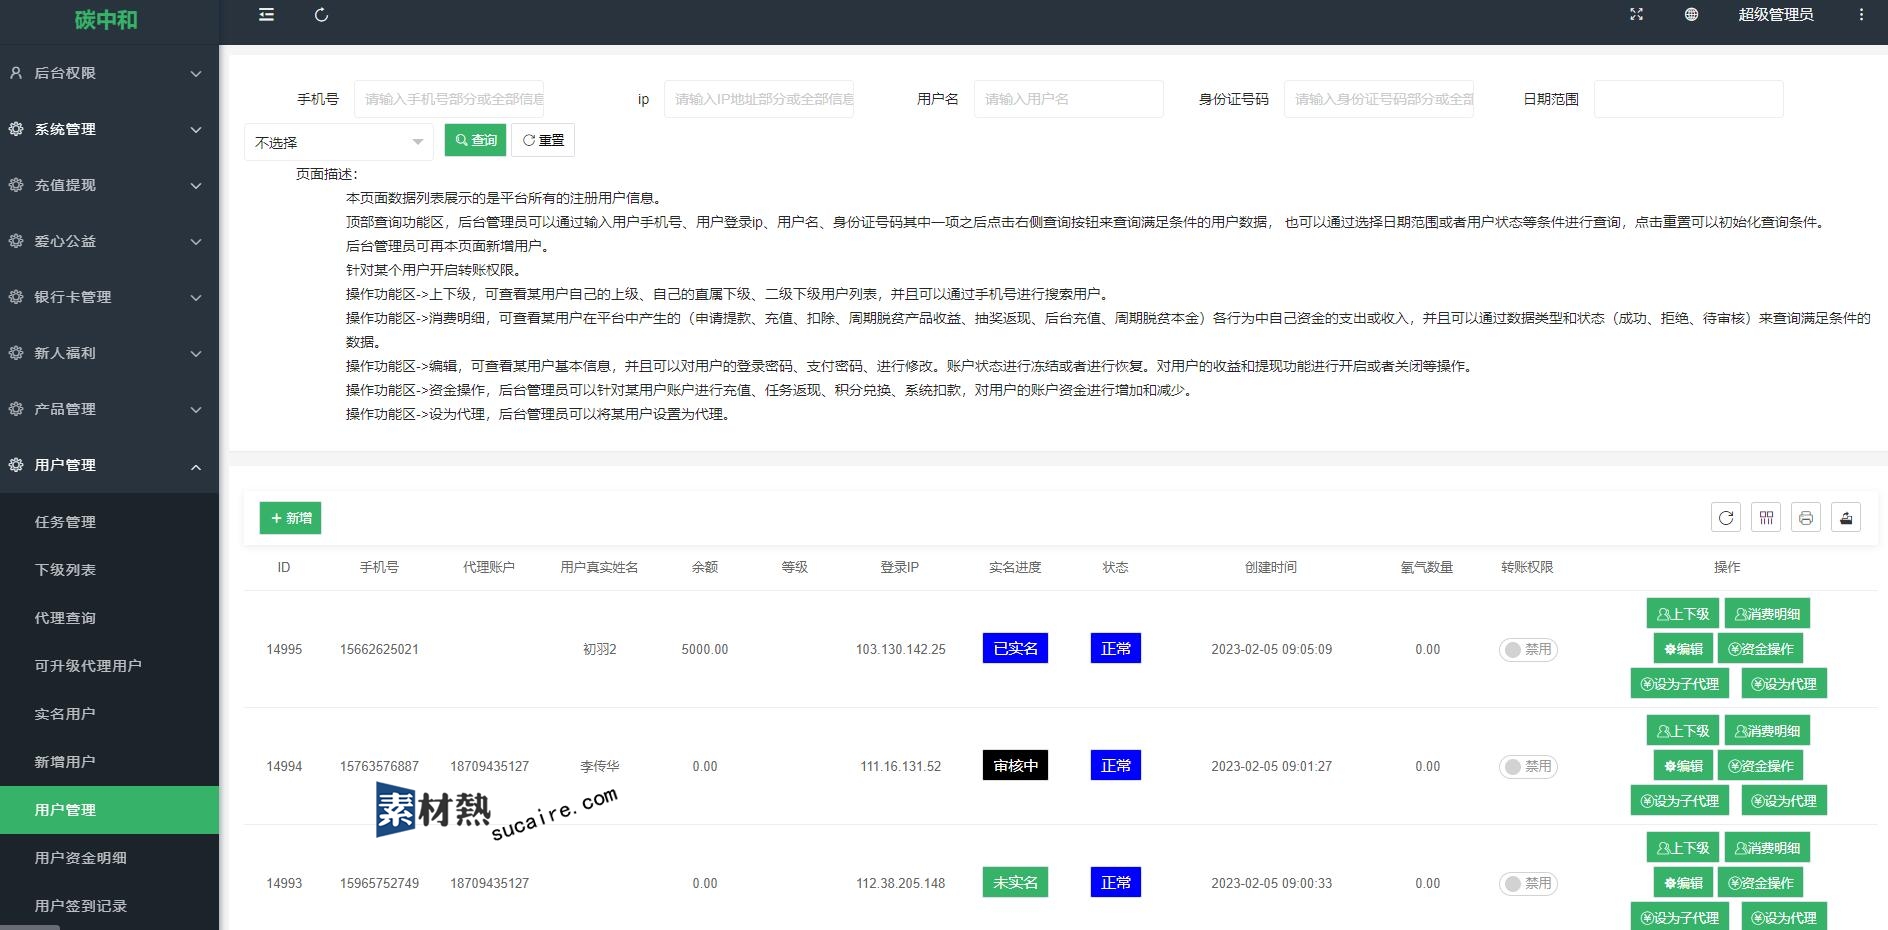Click 设为代理 for user 14994
This screenshot has width=1888, height=930.
1784,801
